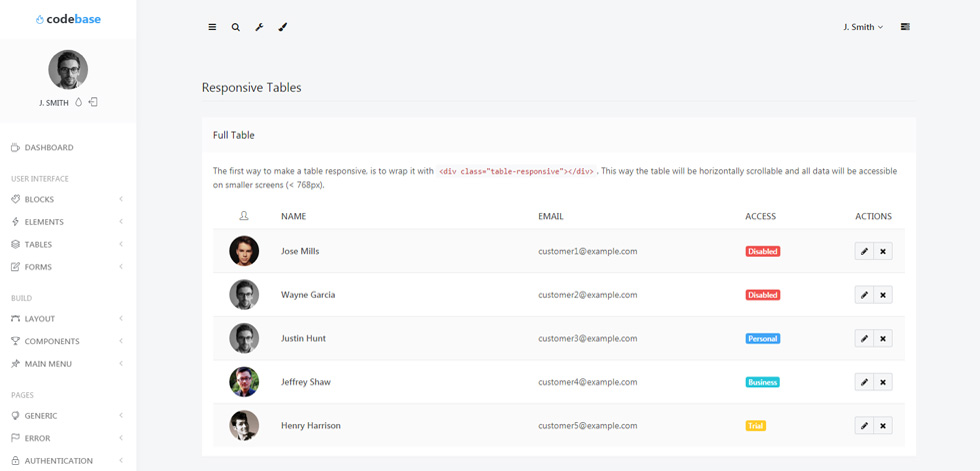Click the Forms note icon in sidebar
Screen dimensions: 980x471
click(x=16, y=267)
